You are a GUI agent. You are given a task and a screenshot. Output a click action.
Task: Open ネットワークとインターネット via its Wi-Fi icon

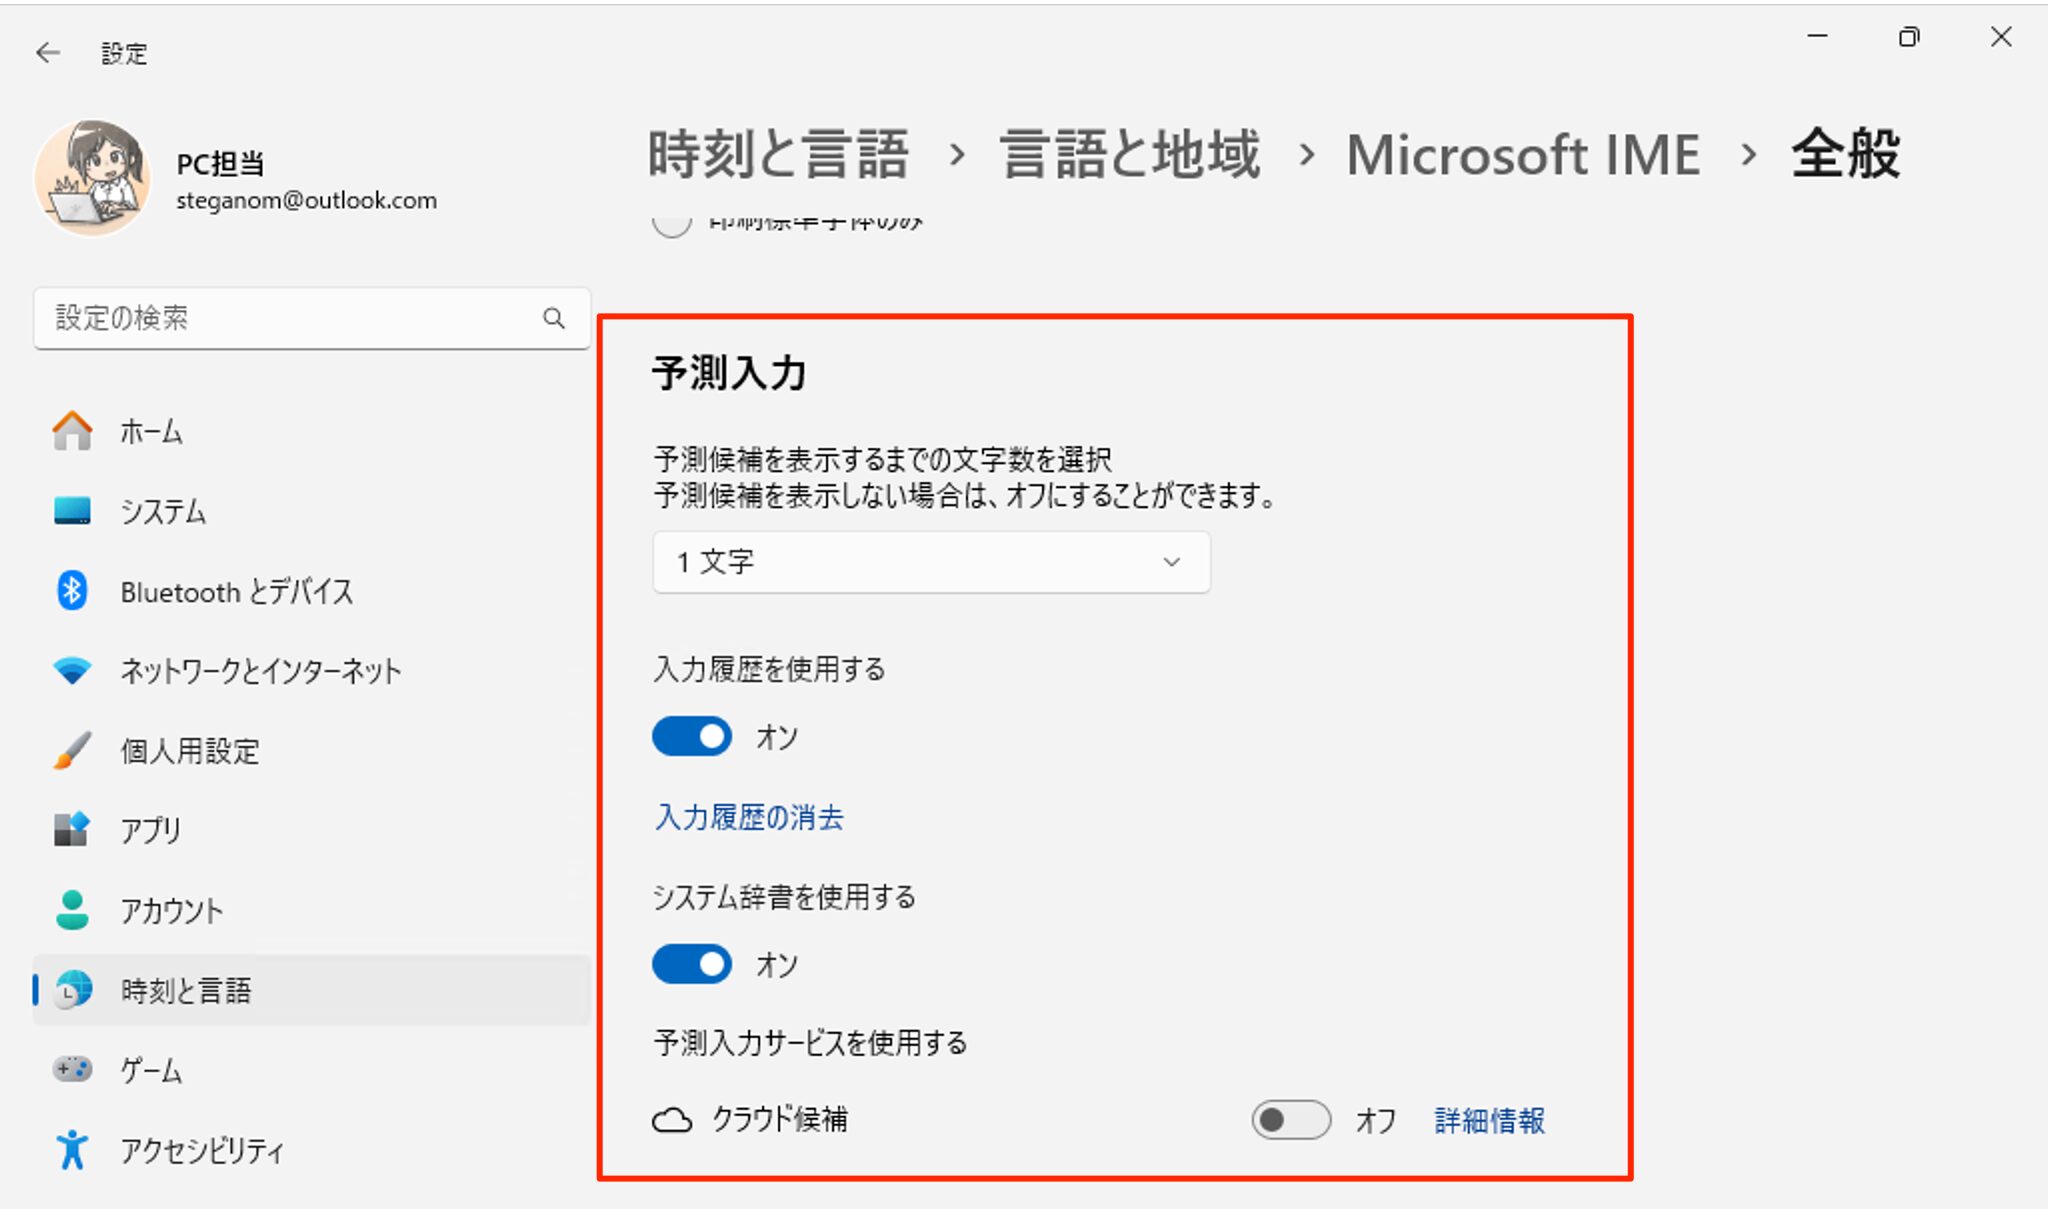click(x=71, y=671)
